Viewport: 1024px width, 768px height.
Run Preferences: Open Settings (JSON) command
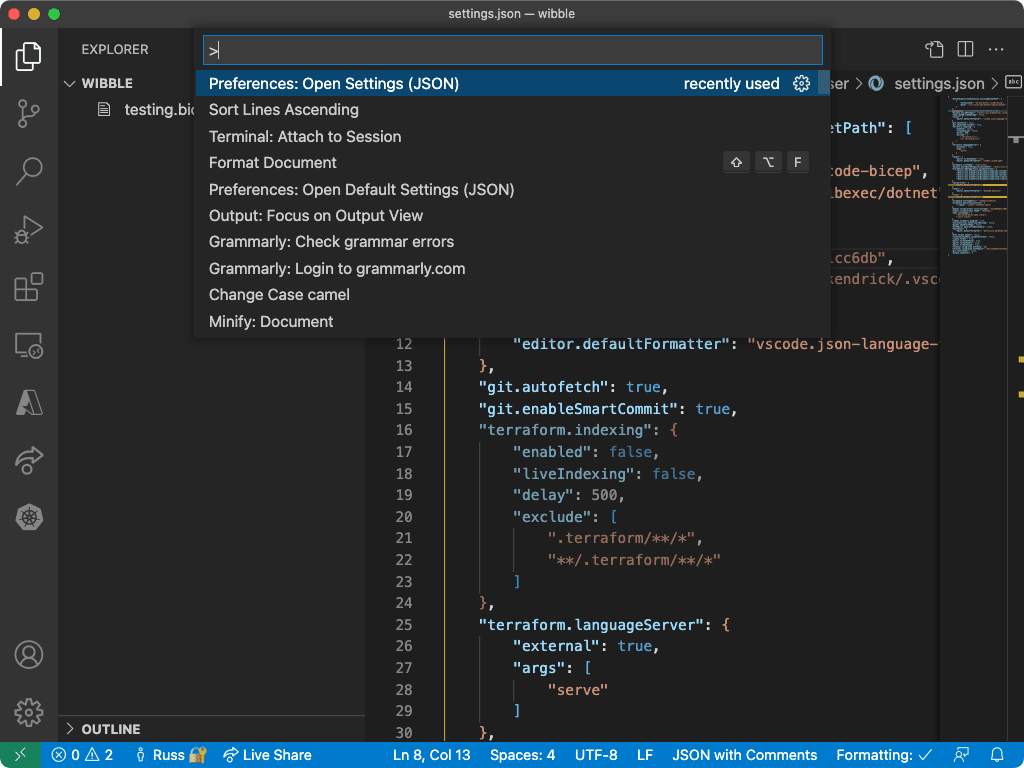click(513, 84)
